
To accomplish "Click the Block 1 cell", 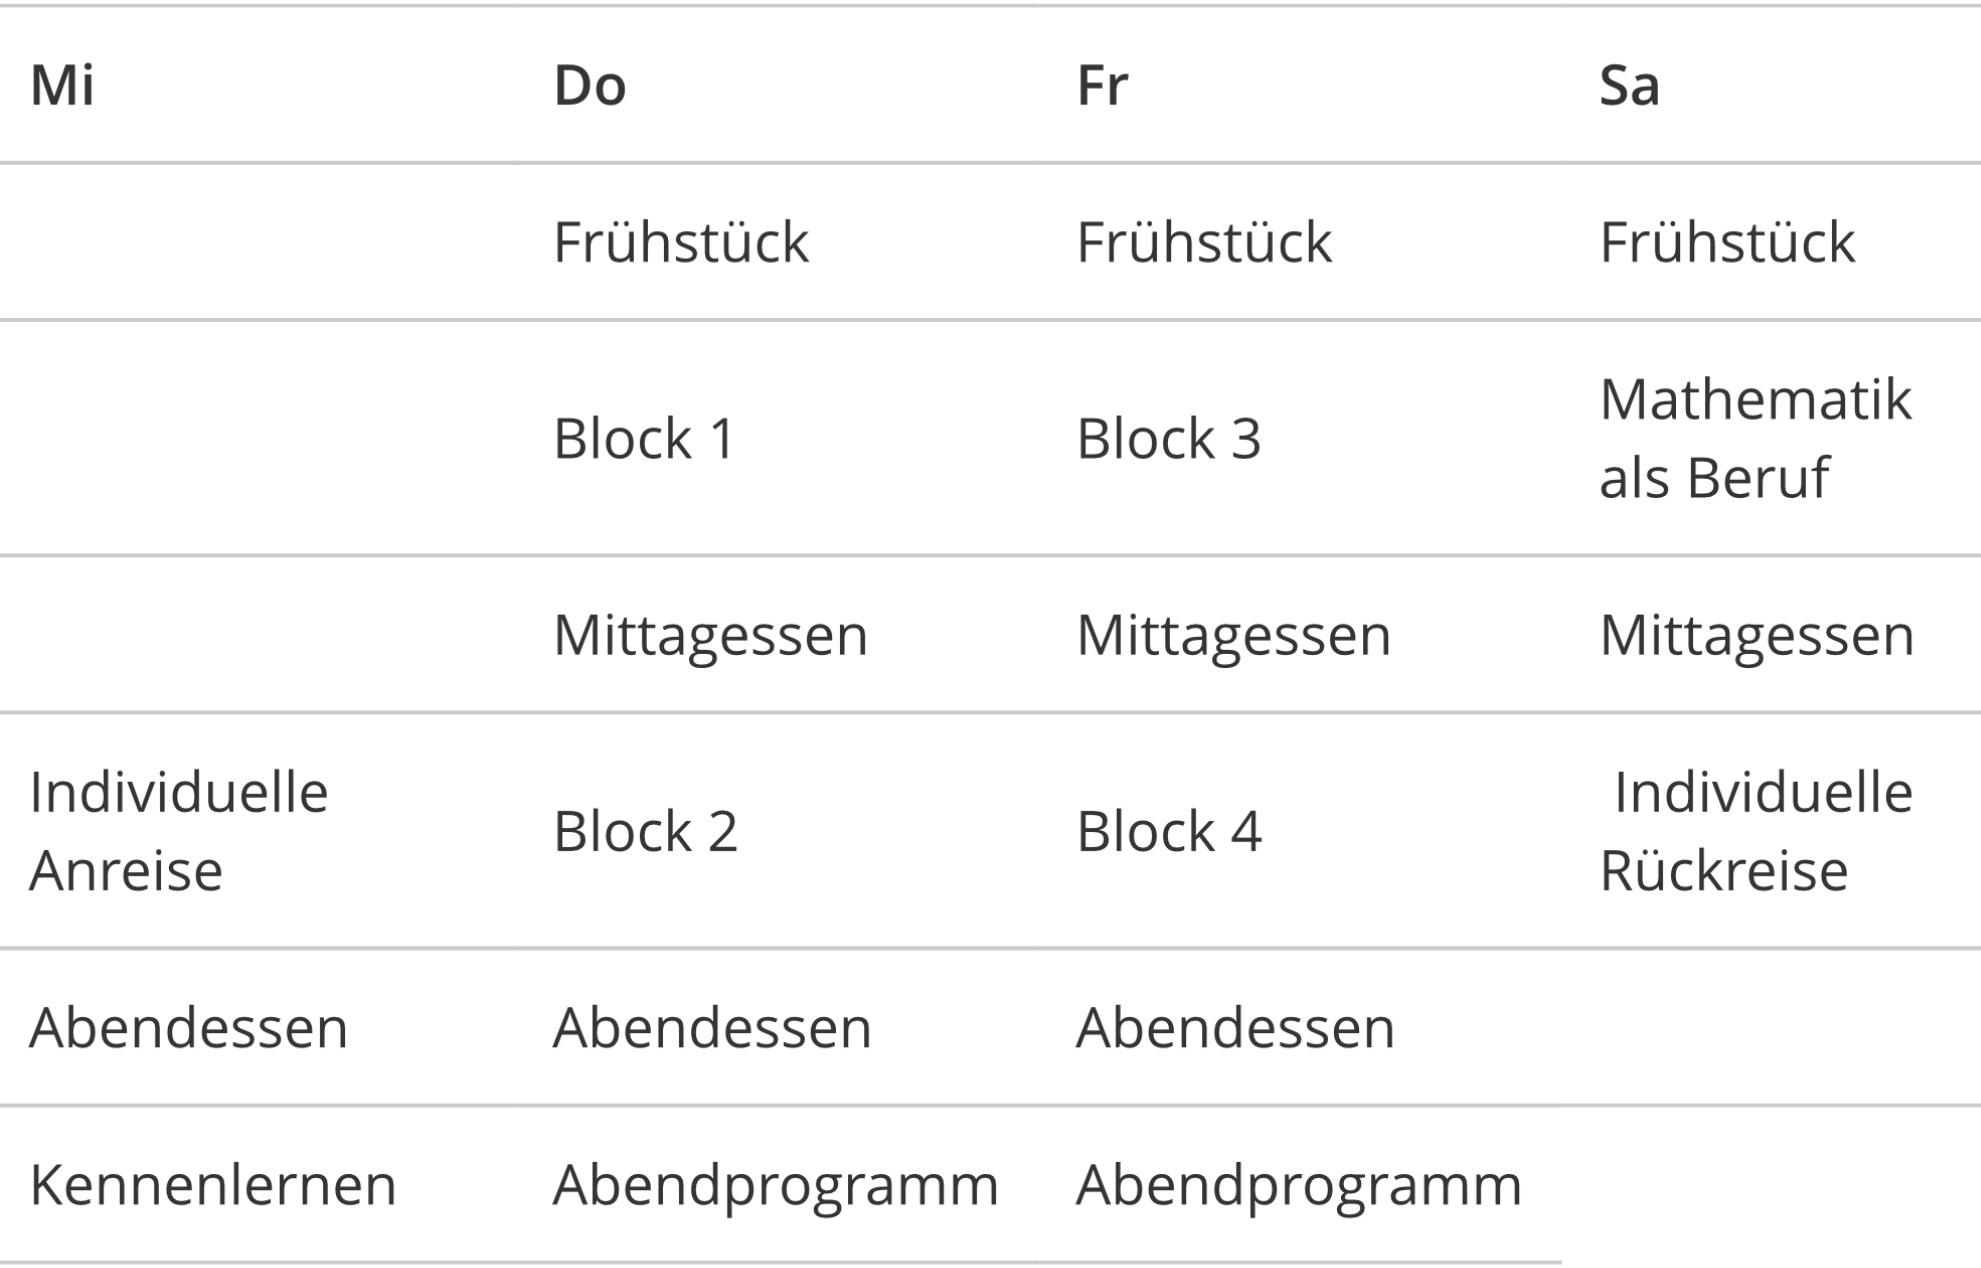I will click(645, 438).
